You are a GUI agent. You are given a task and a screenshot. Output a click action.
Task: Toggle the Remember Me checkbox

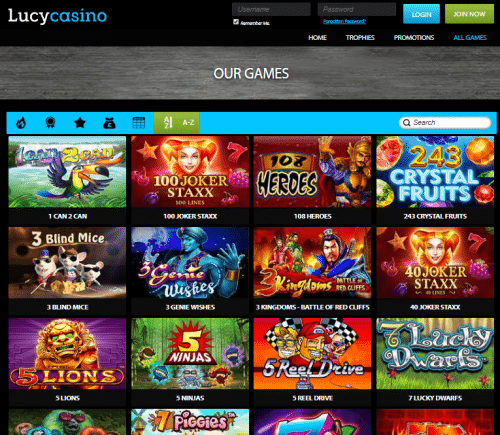coord(236,22)
